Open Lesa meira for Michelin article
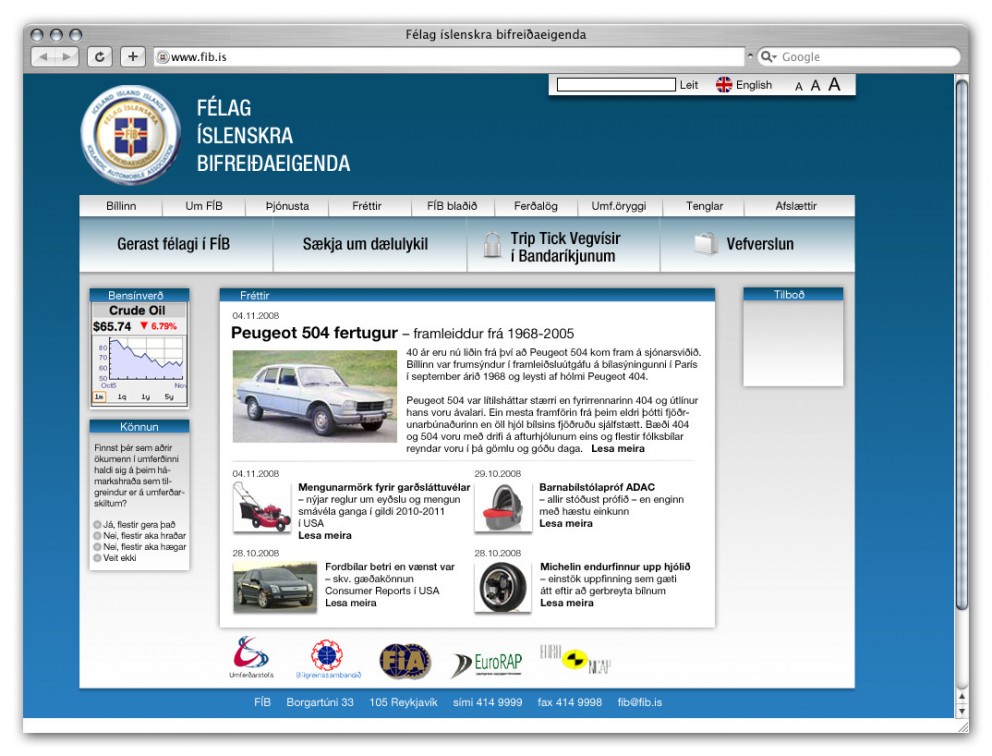Viewport: 992px width, 756px height. tap(567, 603)
